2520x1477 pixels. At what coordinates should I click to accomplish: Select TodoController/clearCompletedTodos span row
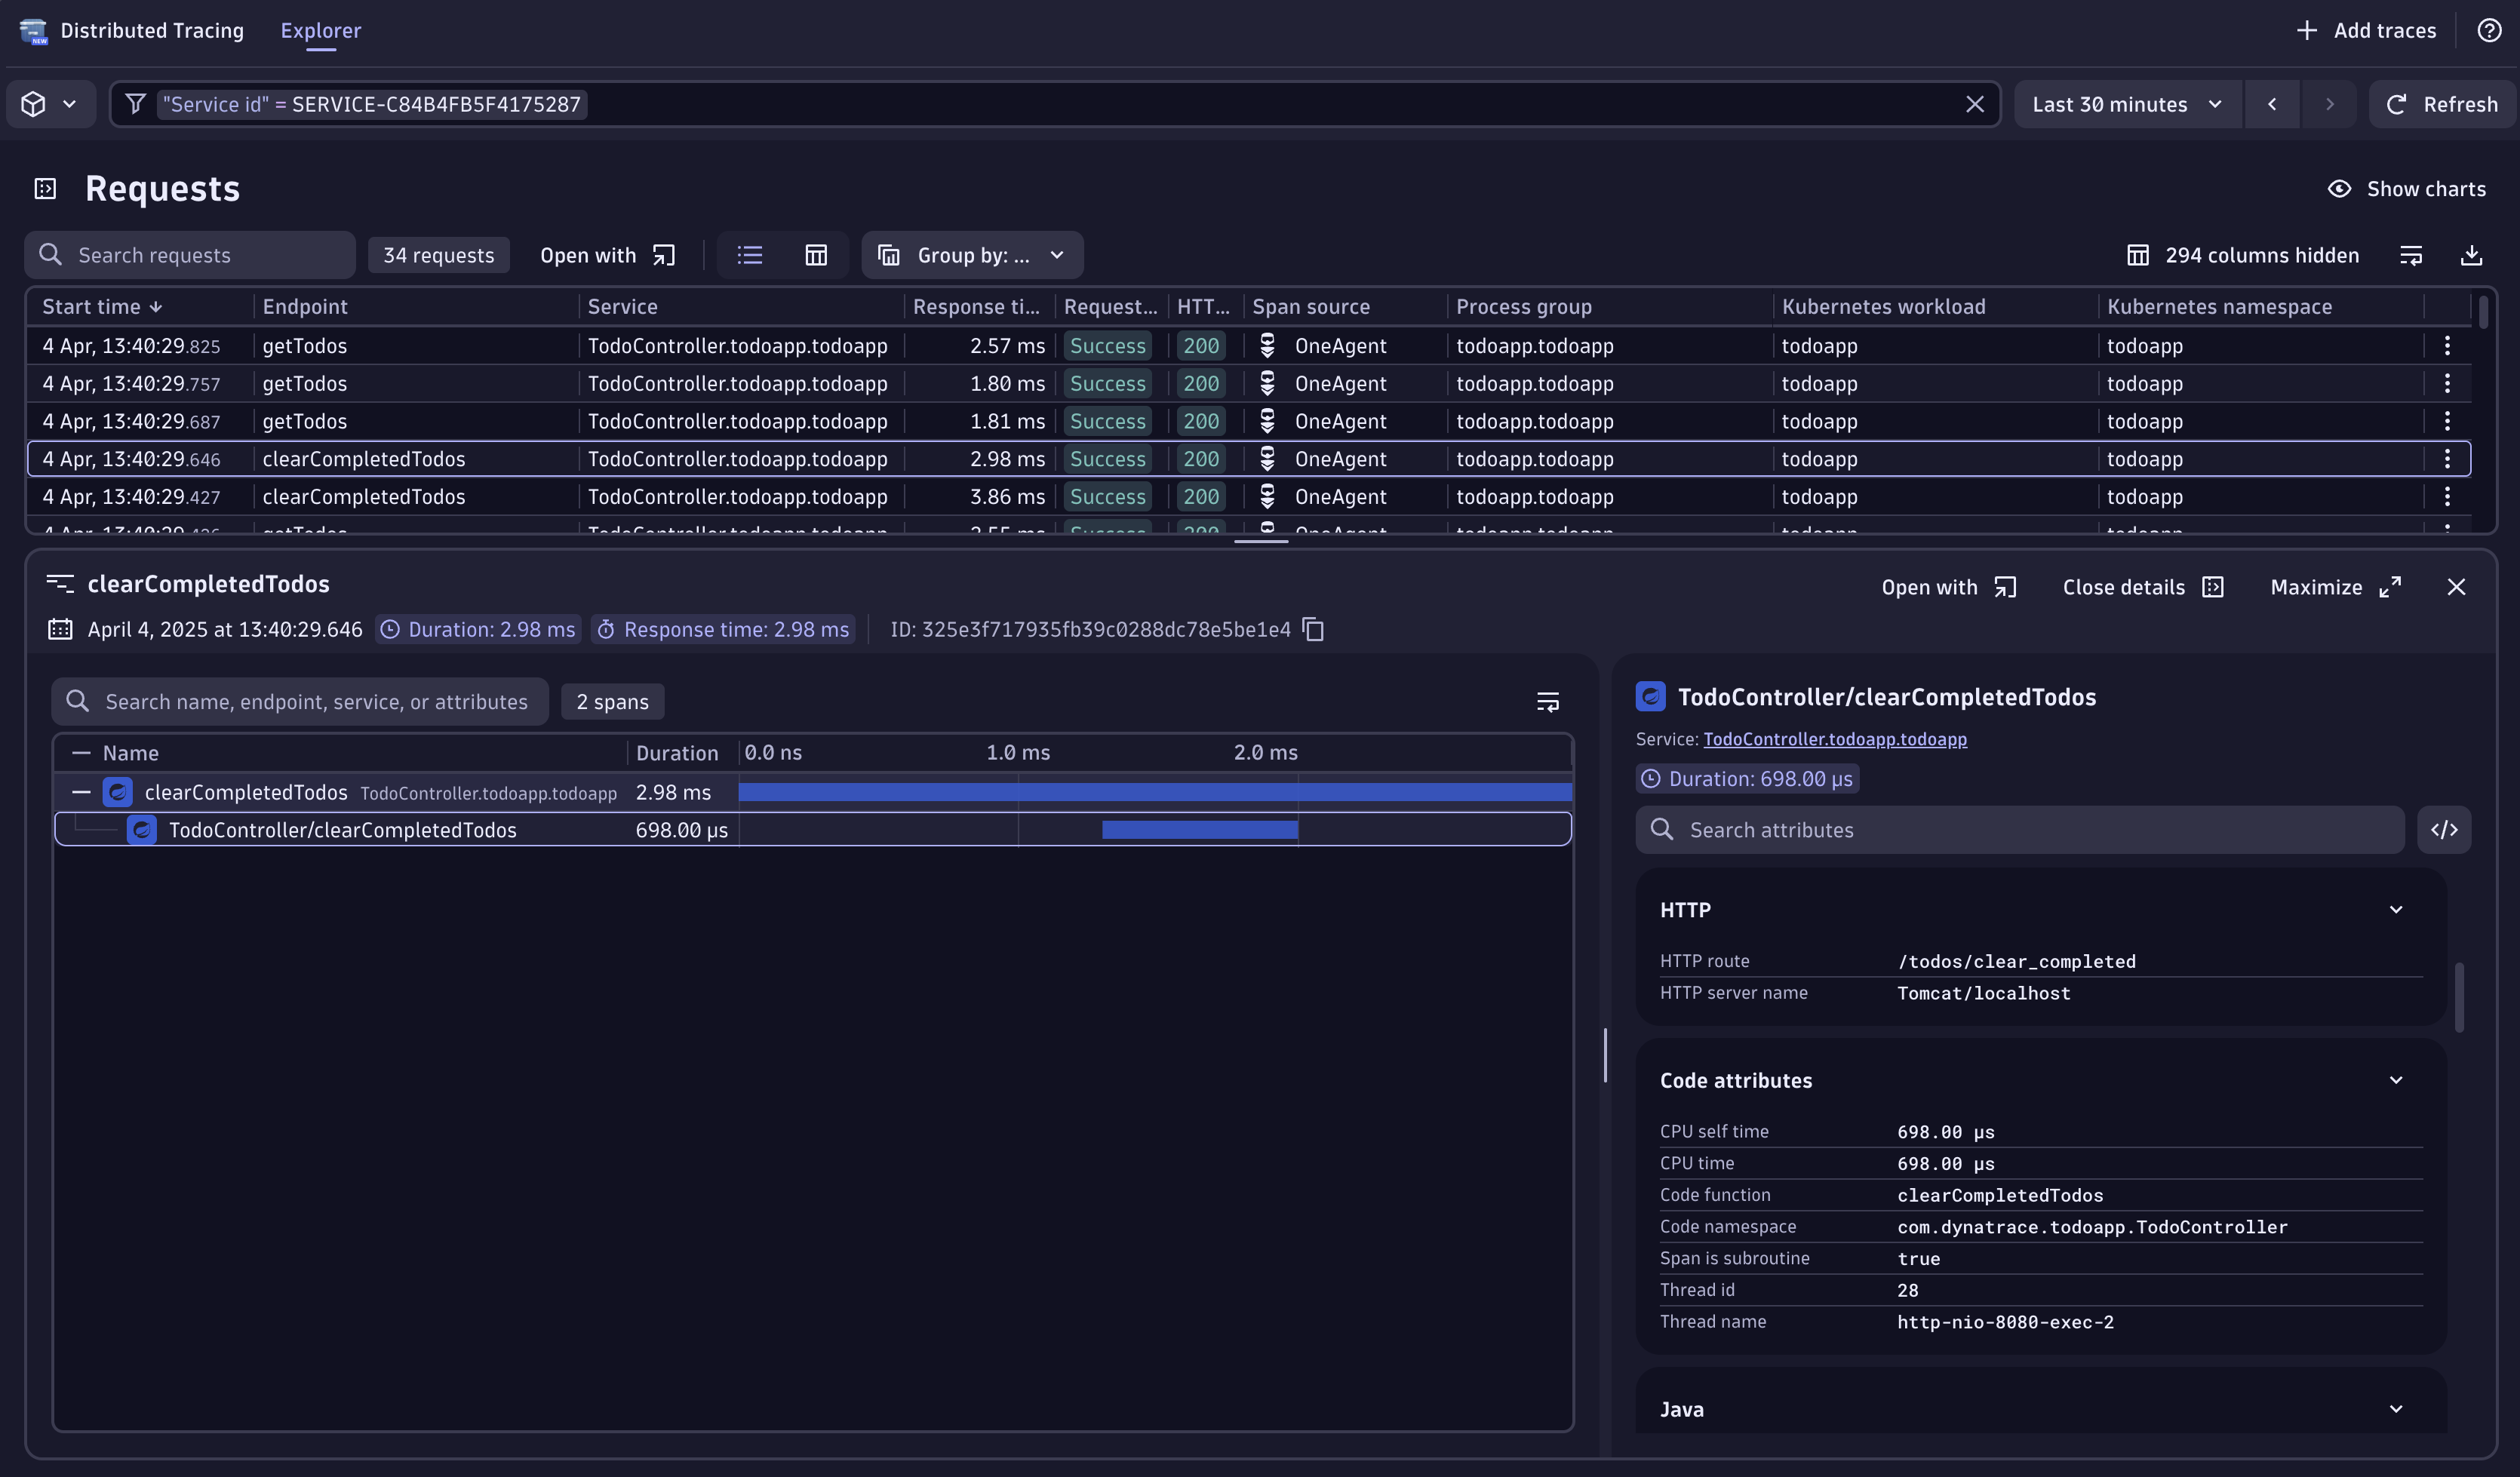[812, 830]
